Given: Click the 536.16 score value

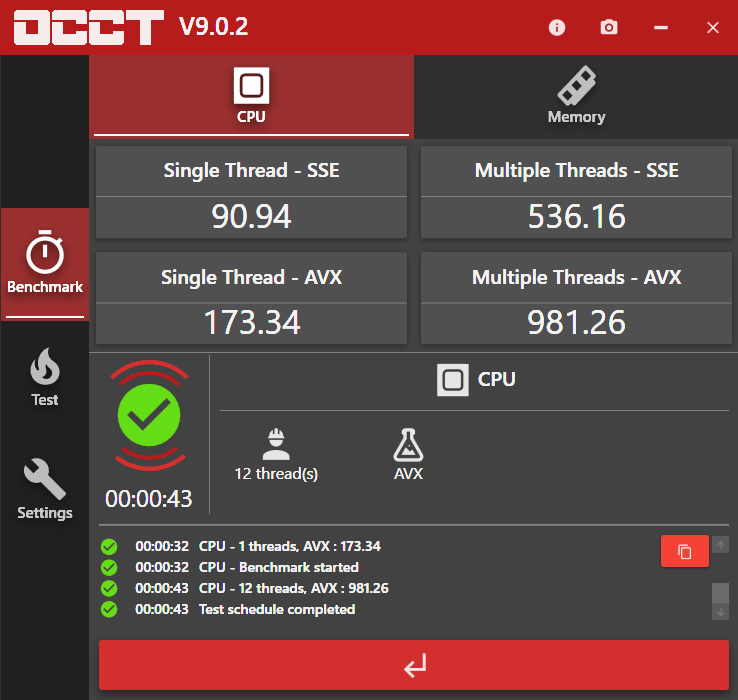Looking at the screenshot, I should (x=577, y=217).
